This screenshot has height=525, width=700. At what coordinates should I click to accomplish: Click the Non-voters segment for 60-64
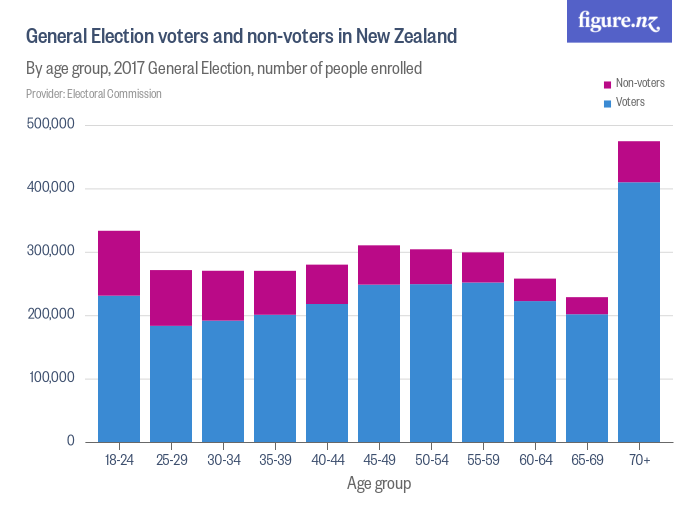coord(535,290)
